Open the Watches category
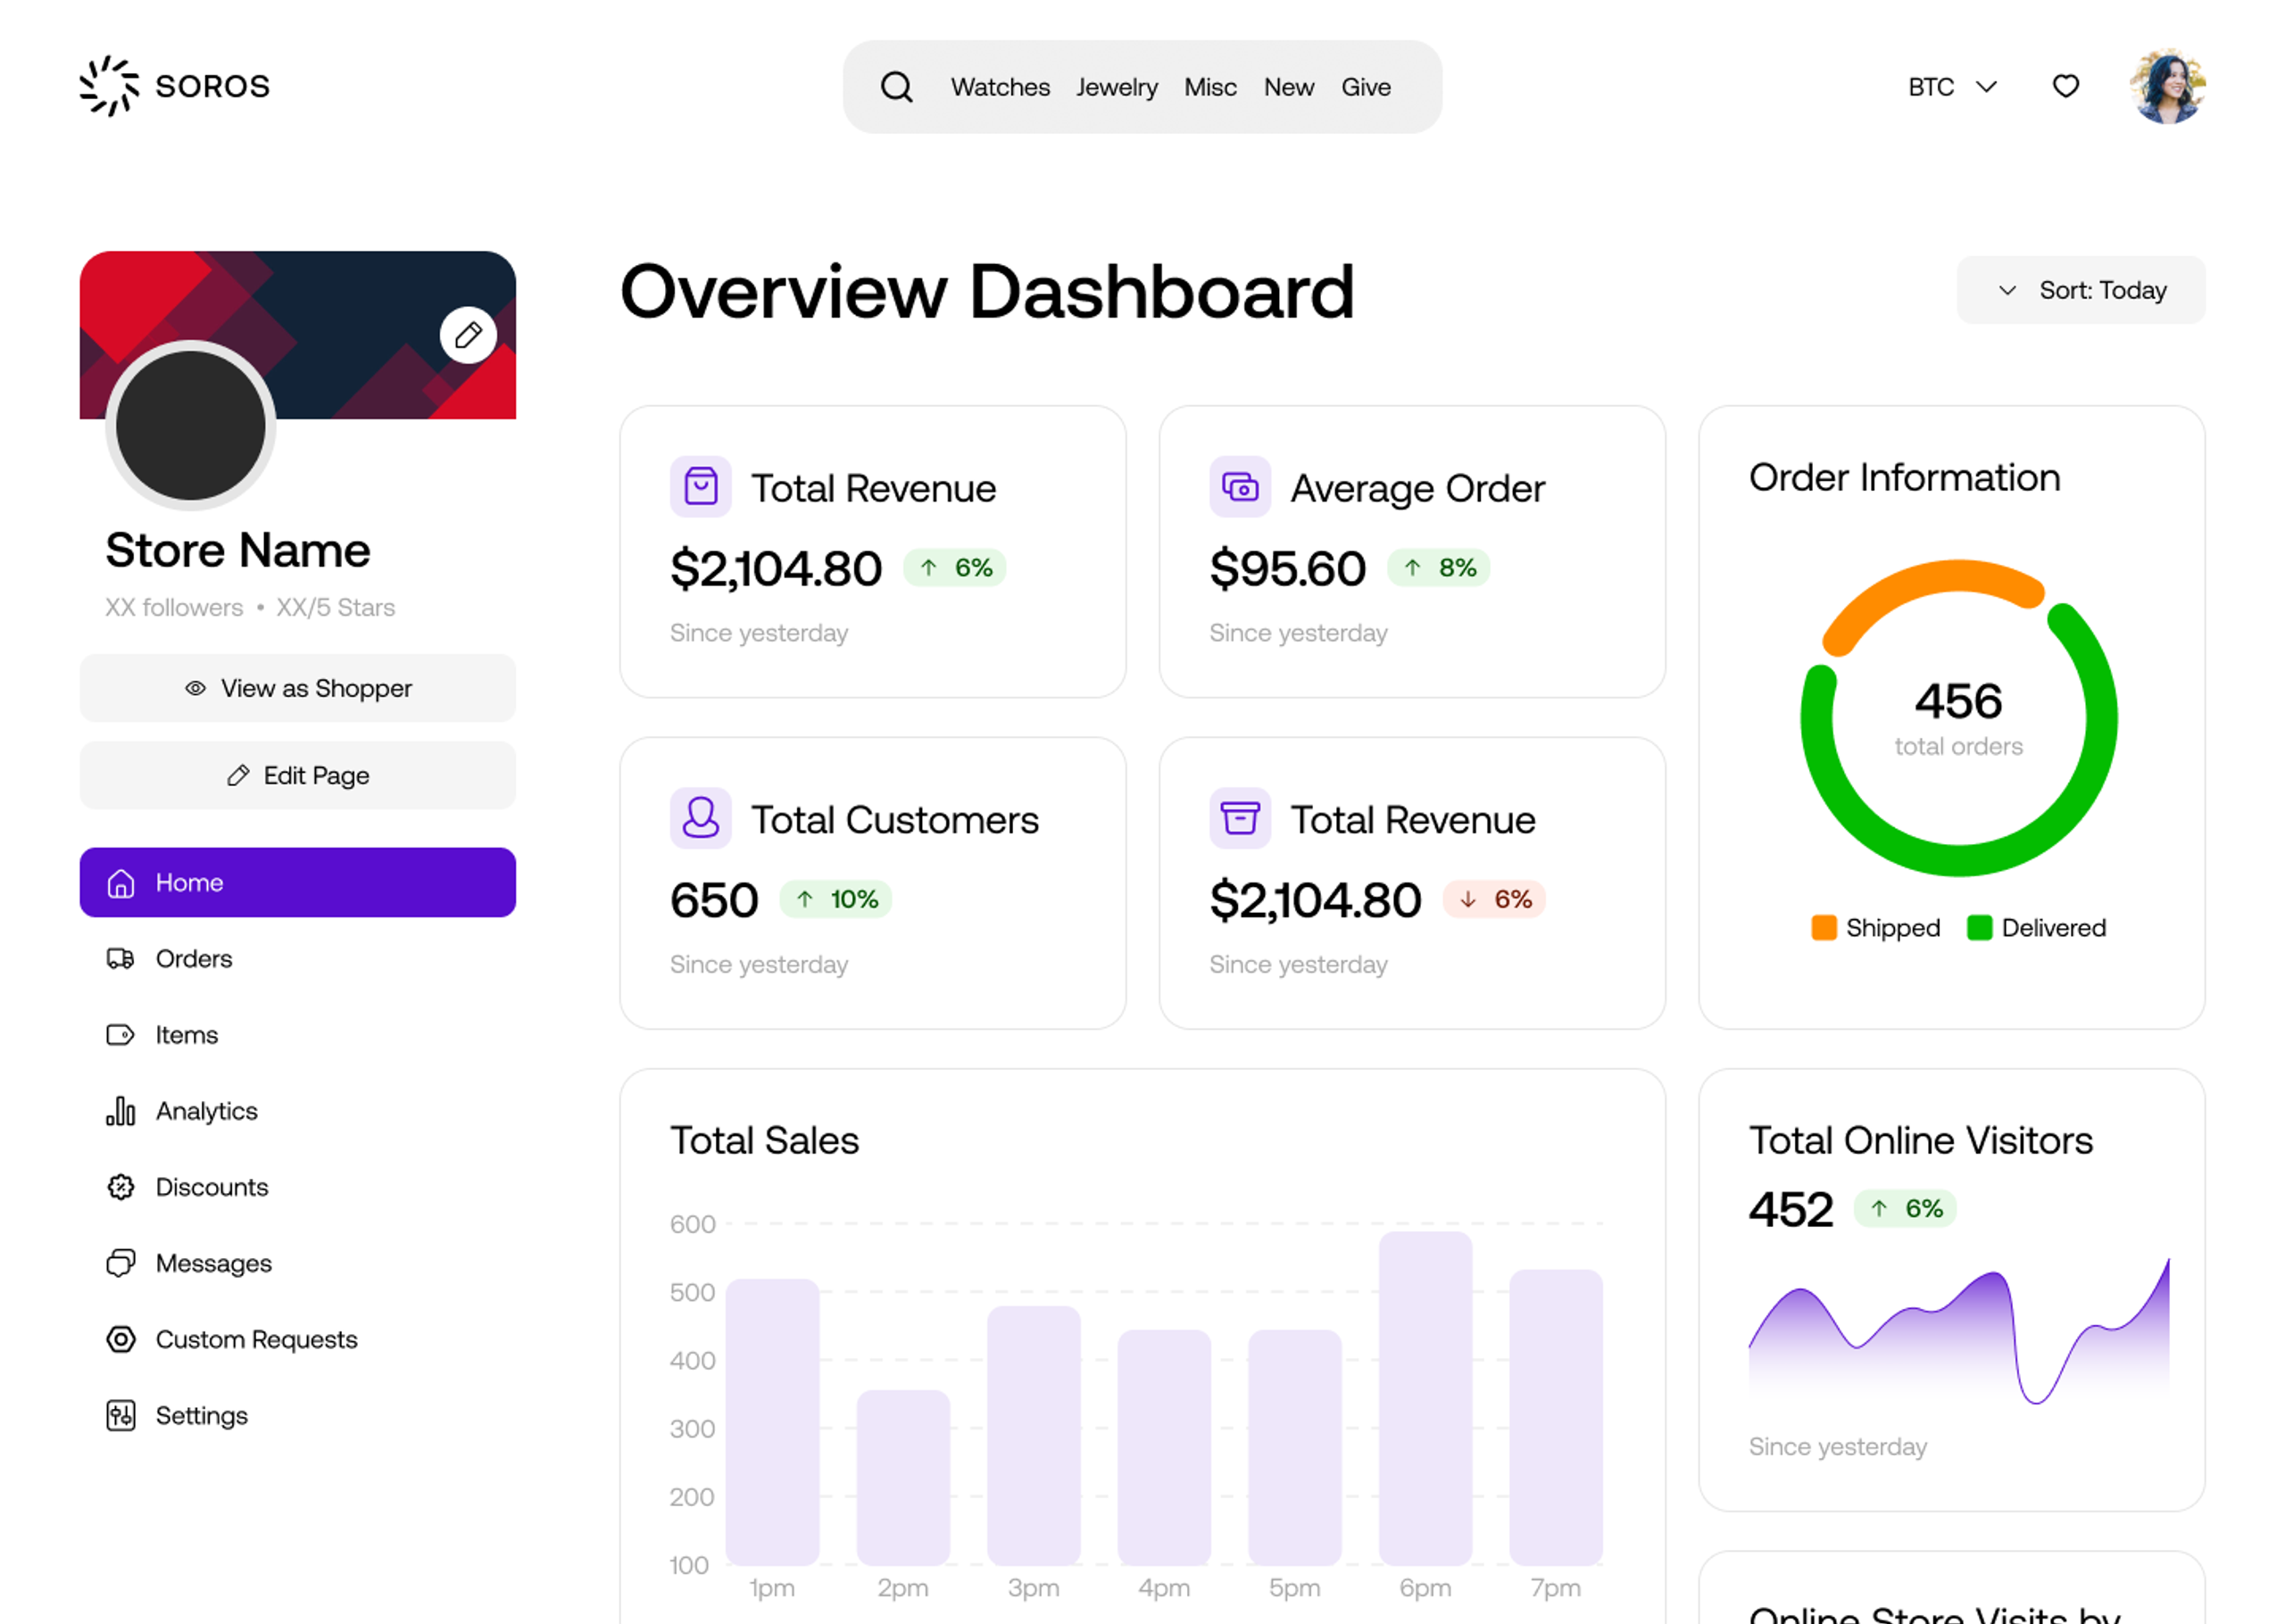Viewport: 2285px width, 1624px height. (1000, 87)
